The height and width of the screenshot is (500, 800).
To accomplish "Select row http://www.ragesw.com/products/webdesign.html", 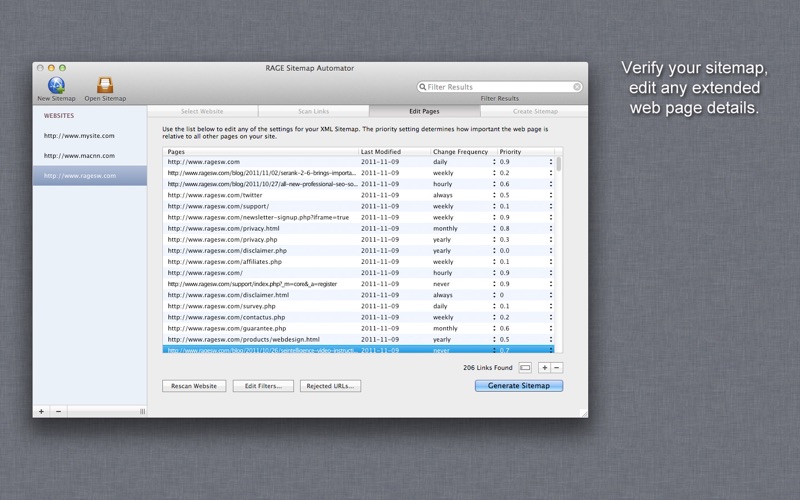I will coord(359,339).
